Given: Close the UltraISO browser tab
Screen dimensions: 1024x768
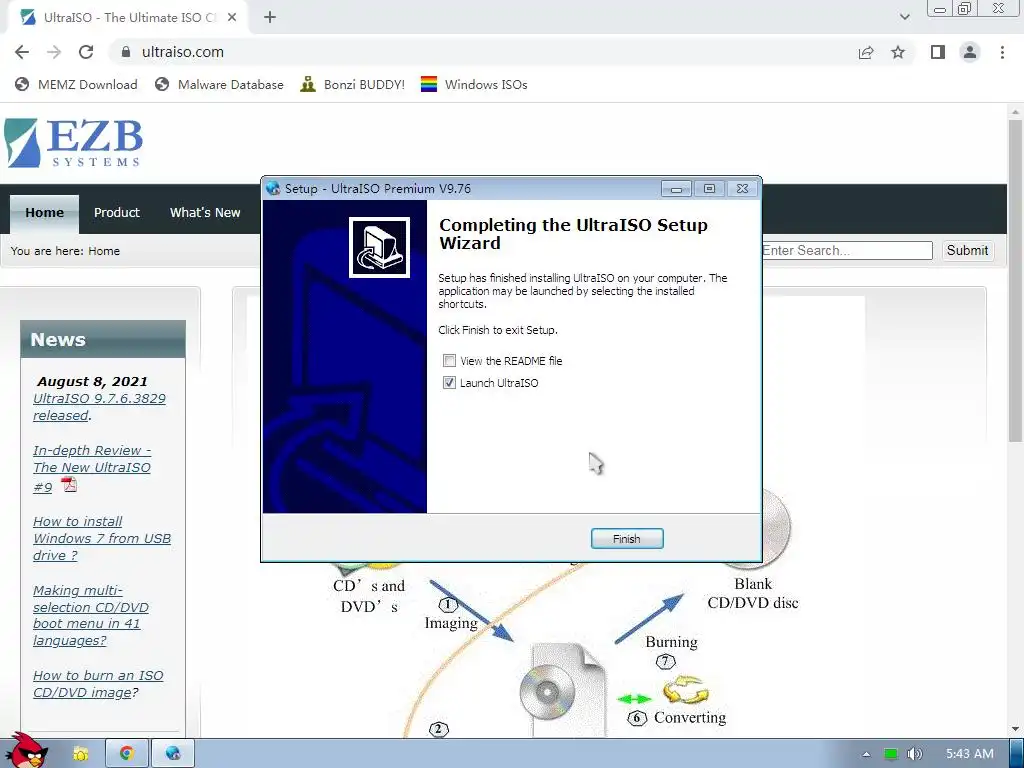Looking at the screenshot, I should (x=232, y=18).
